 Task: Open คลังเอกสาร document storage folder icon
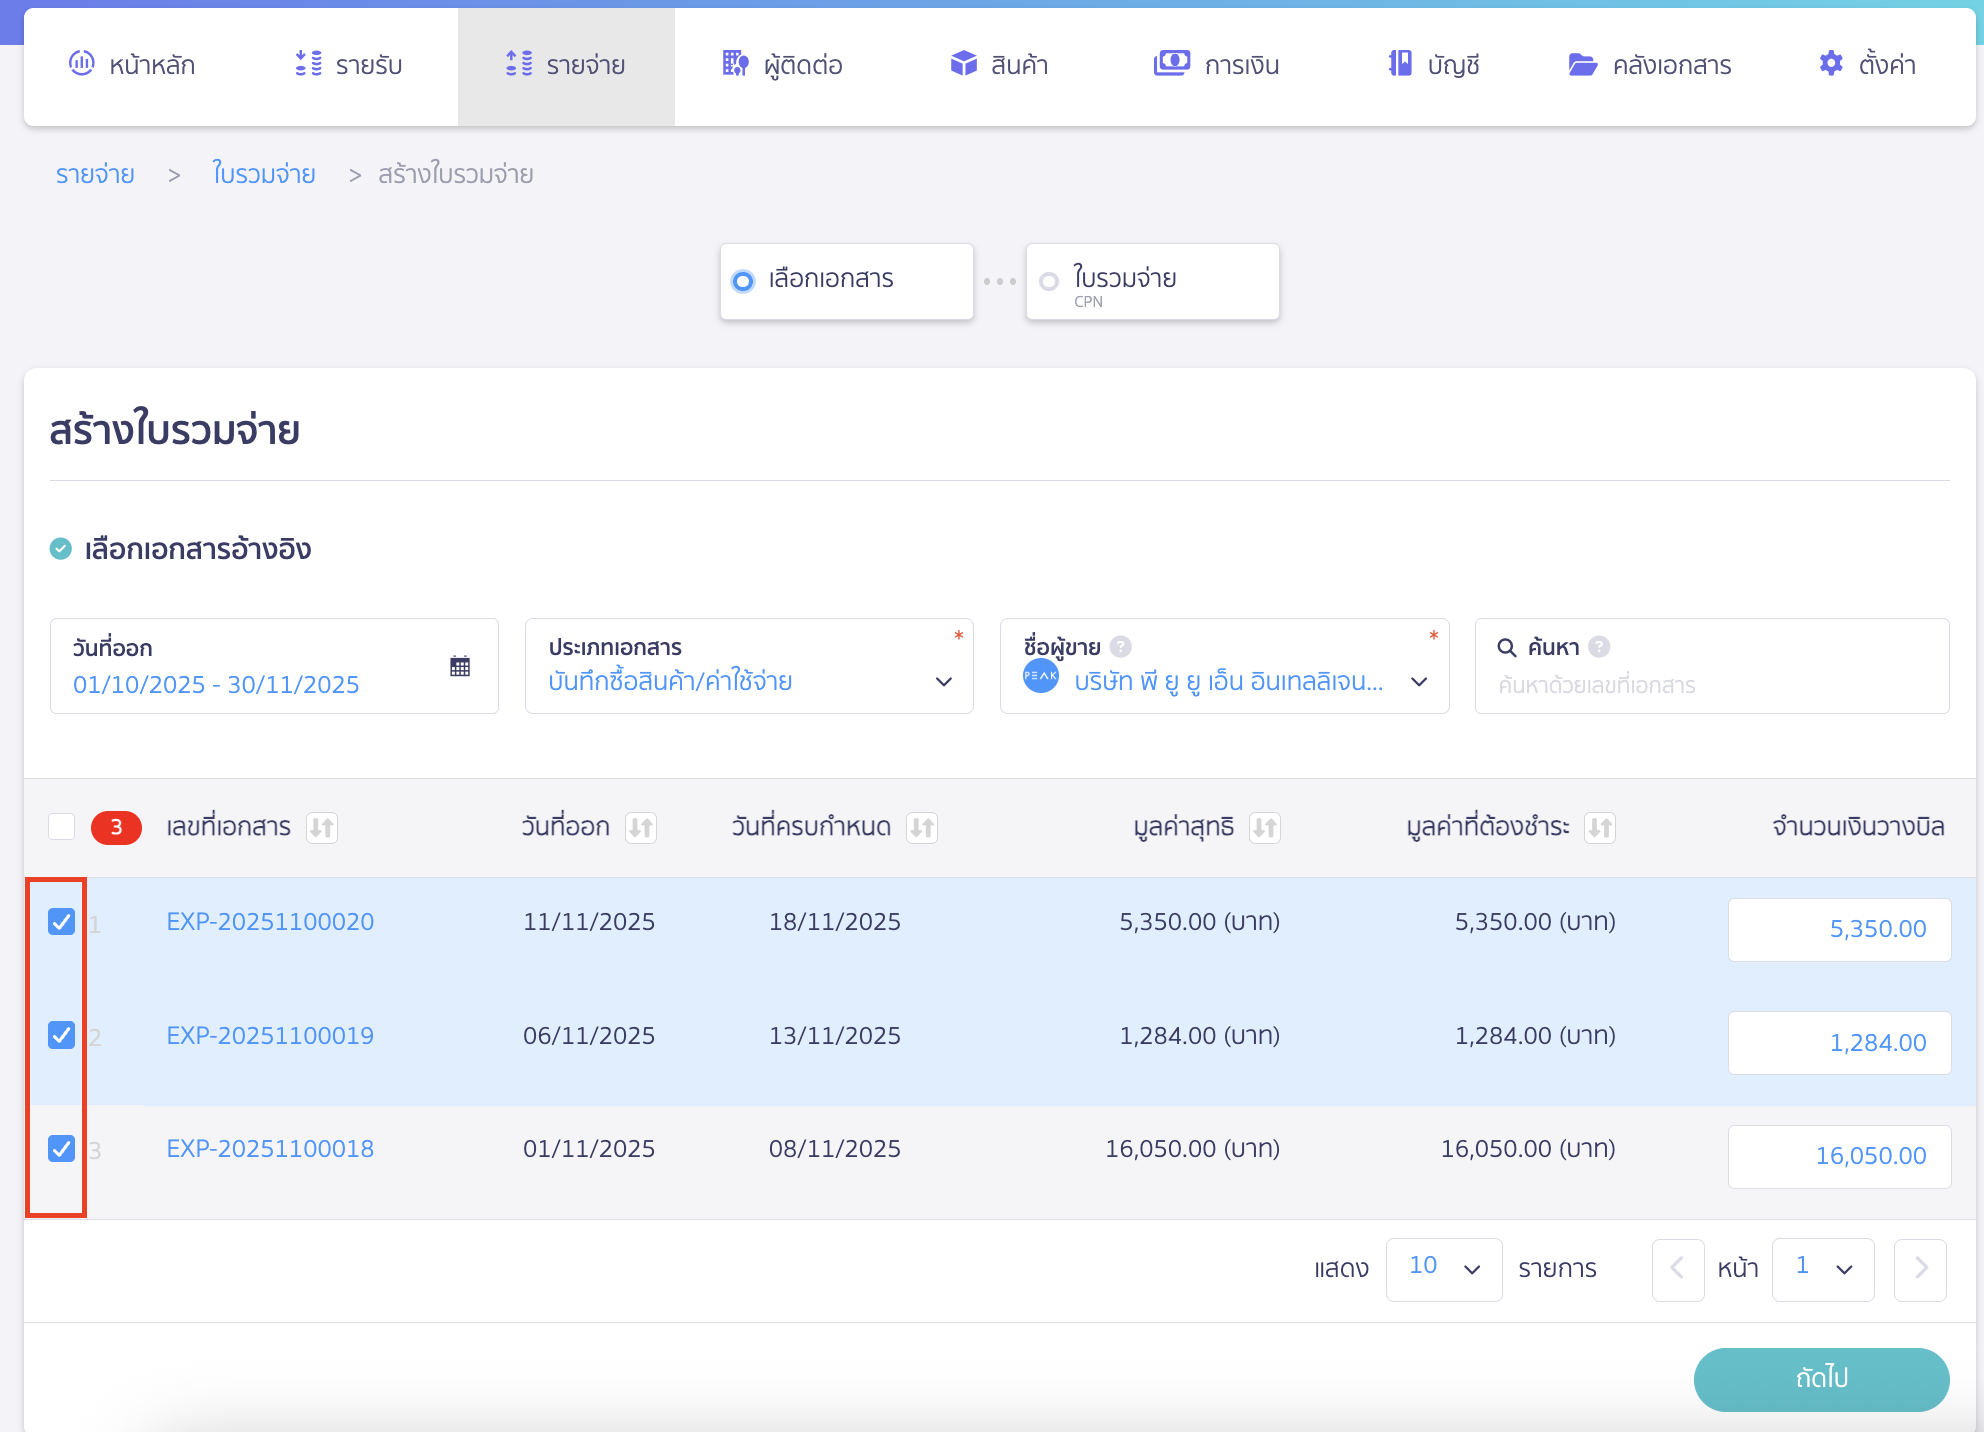(x=1583, y=64)
